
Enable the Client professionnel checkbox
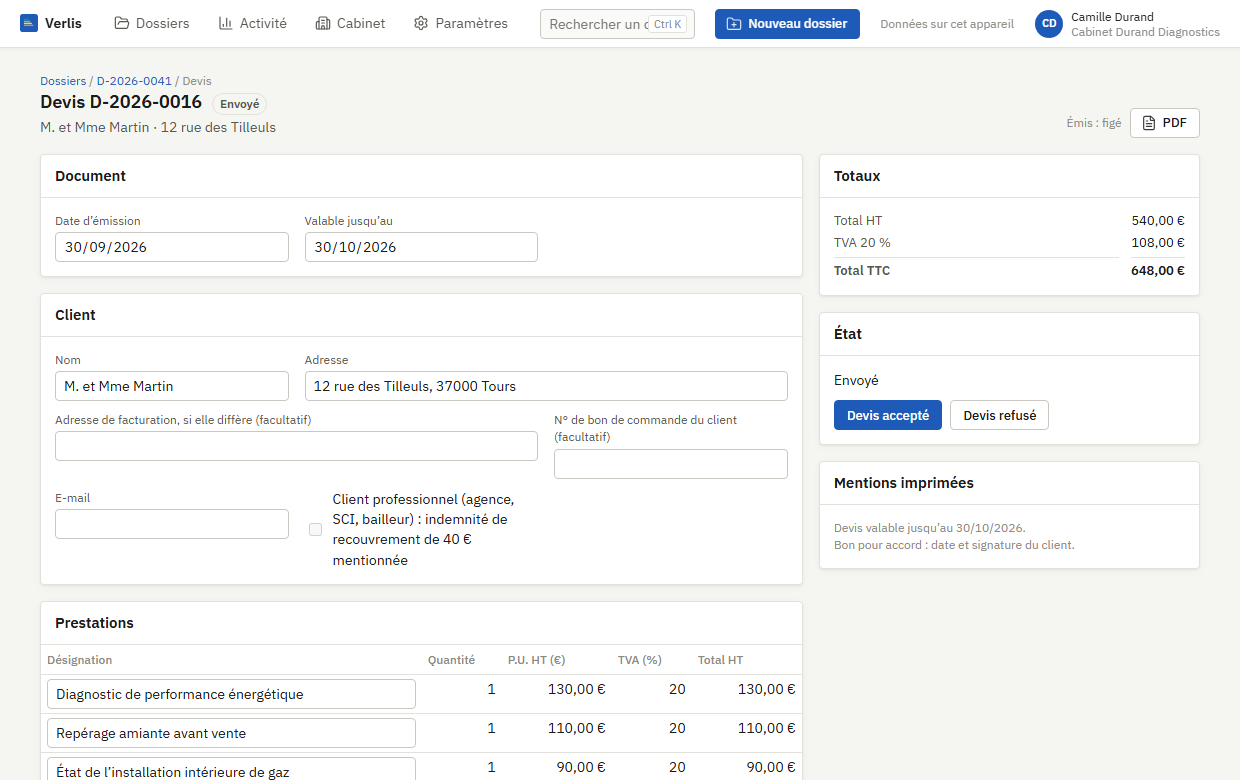(x=316, y=530)
